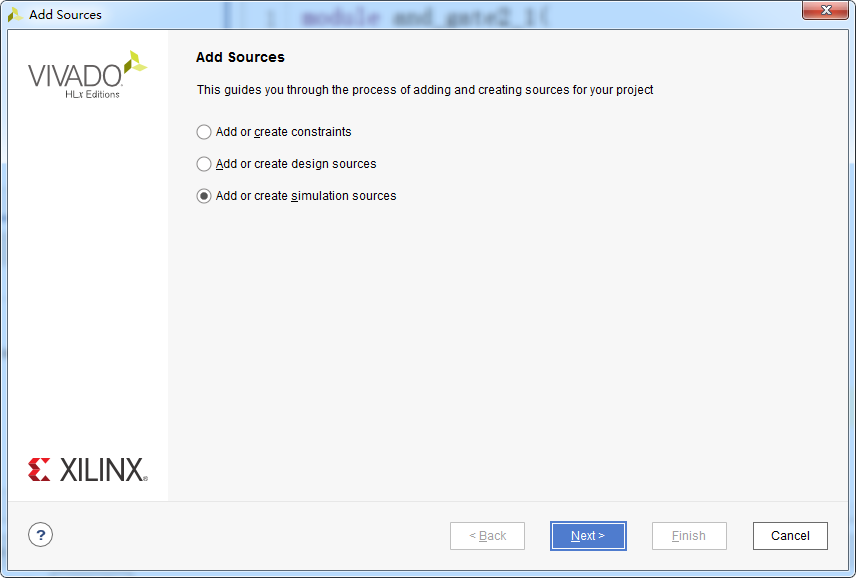Select the simulation sources radio button circle

(x=204, y=196)
